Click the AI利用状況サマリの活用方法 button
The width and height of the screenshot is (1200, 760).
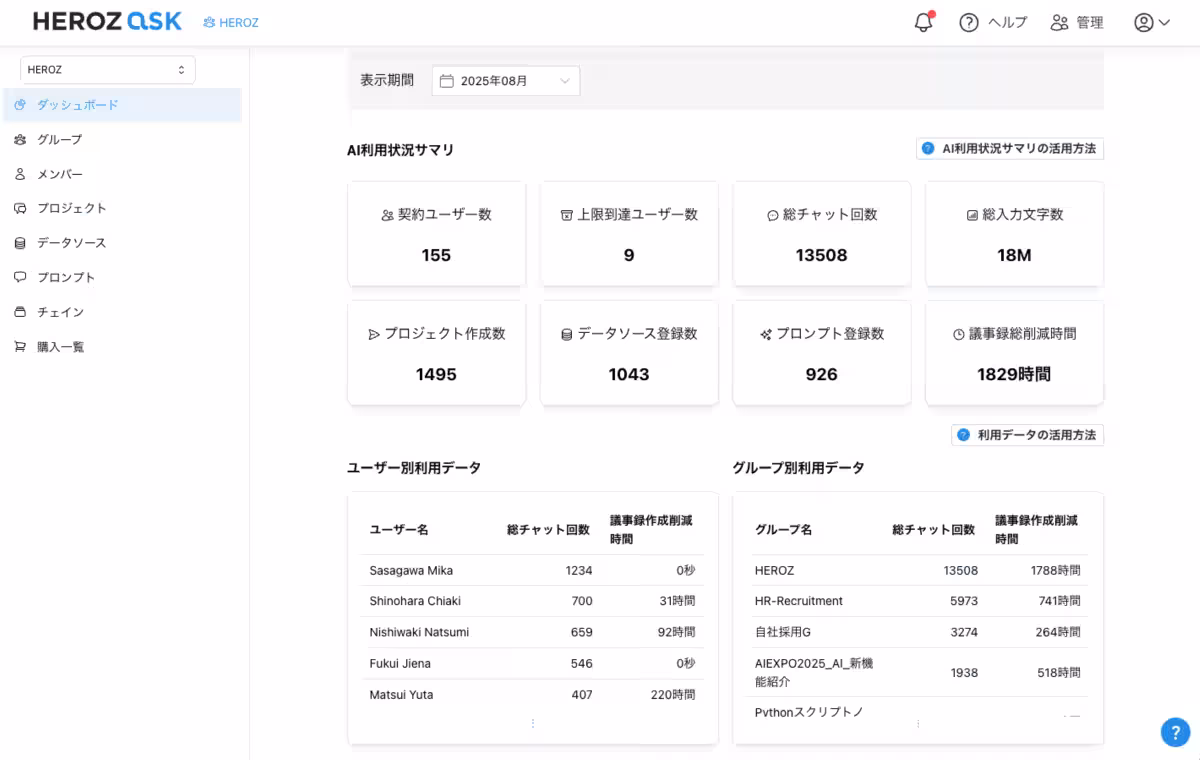pos(1010,149)
